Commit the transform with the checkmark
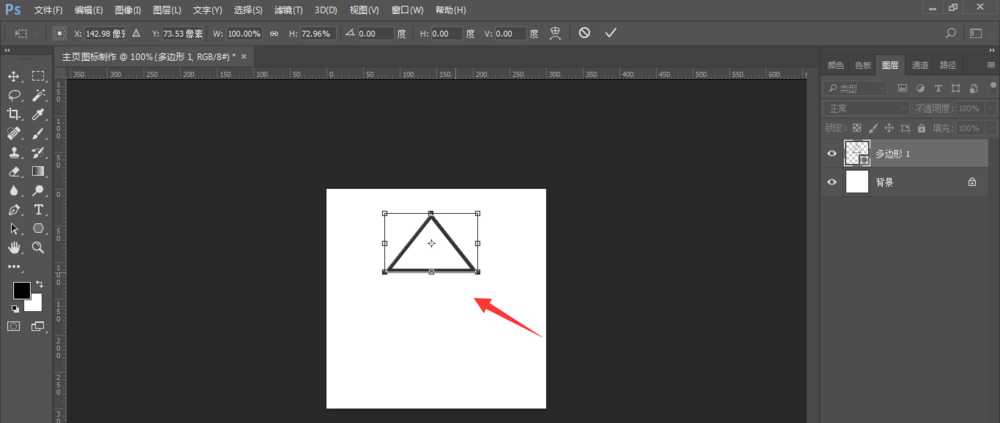This screenshot has width=1000, height=423. tap(611, 33)
